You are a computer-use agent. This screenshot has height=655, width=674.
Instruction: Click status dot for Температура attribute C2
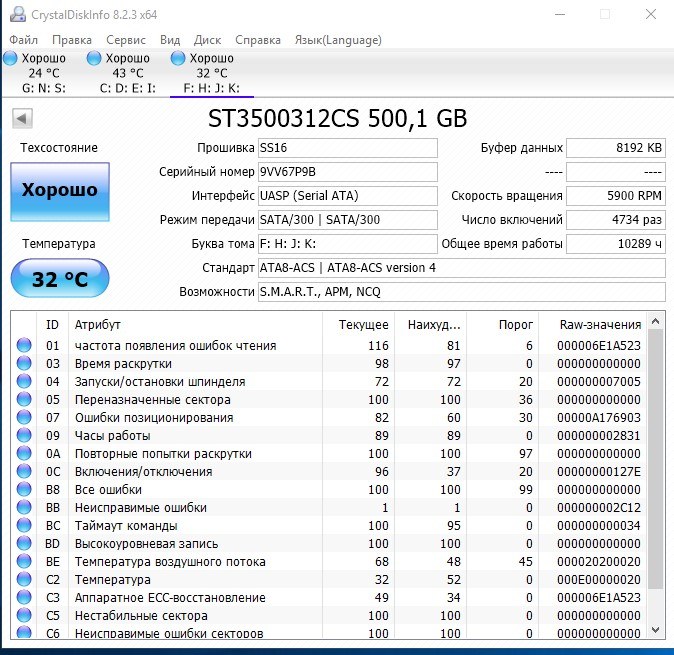pyautogui.click(x=23, y=580)
